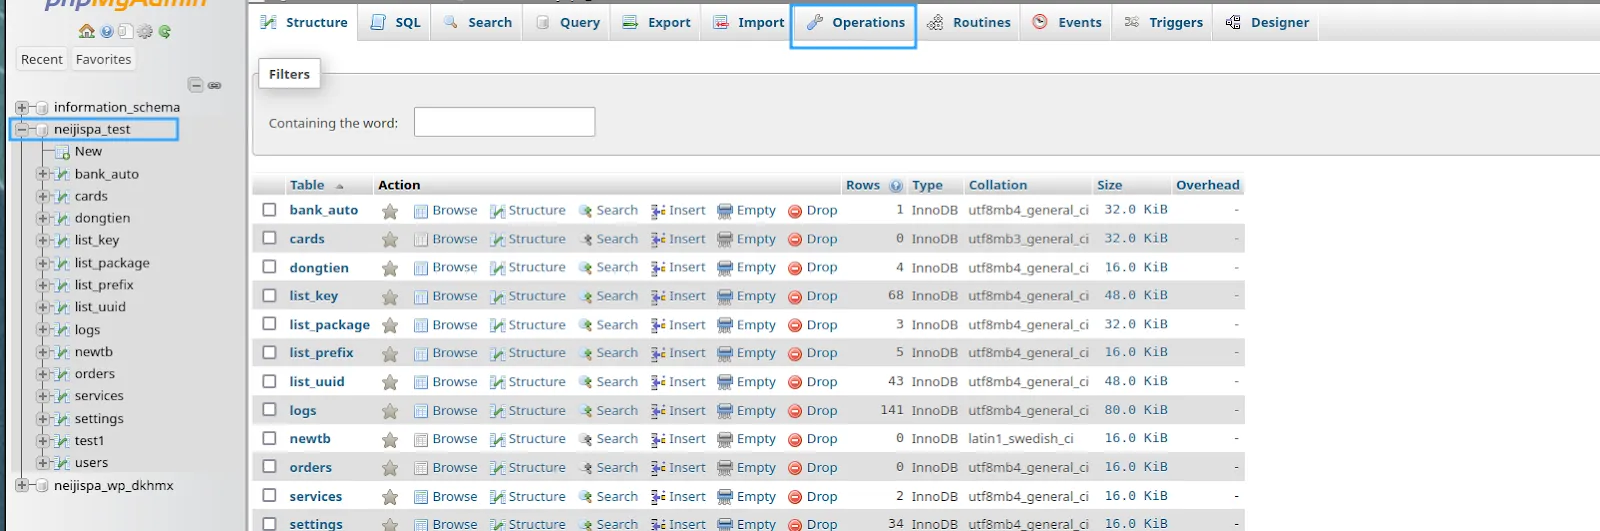Select the dongtien row checkbox

click(269, 267)
